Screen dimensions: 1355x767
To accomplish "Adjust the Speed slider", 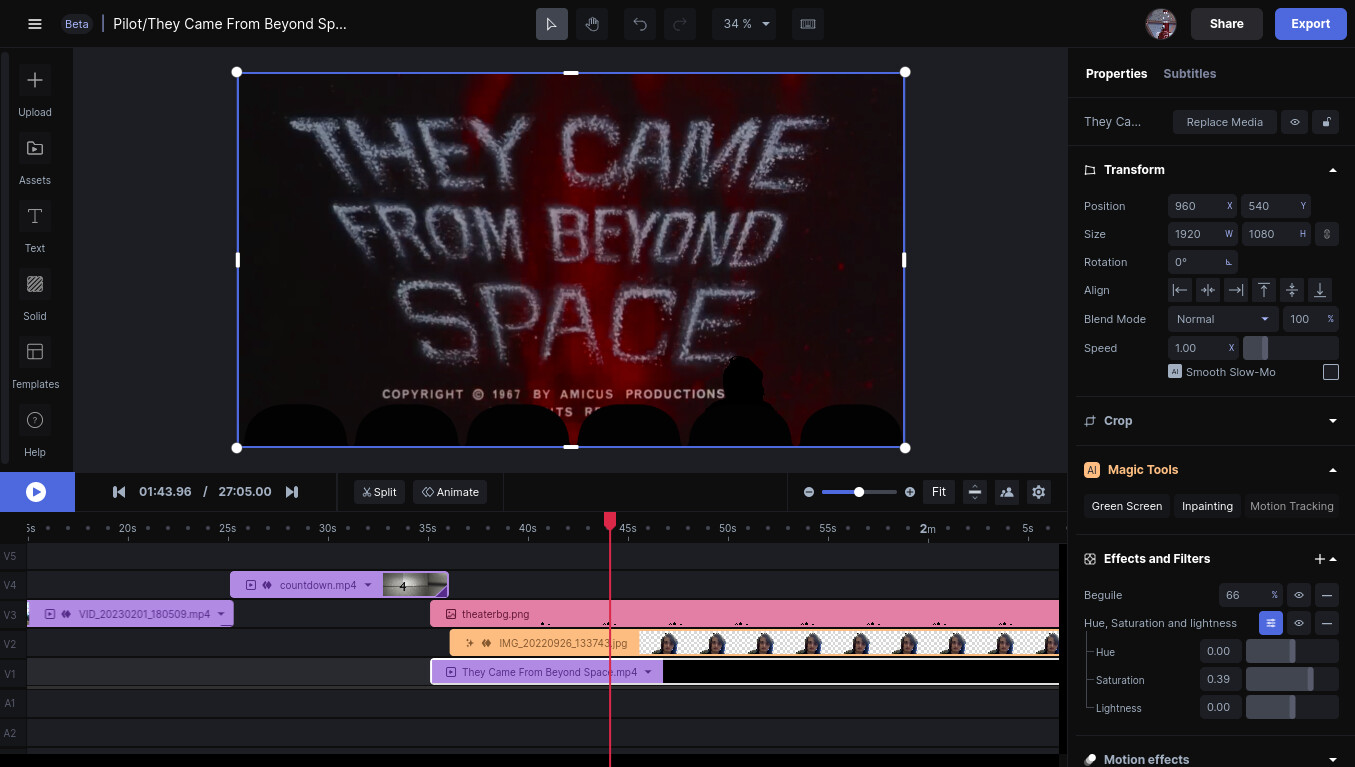I will coord(1290,348).
